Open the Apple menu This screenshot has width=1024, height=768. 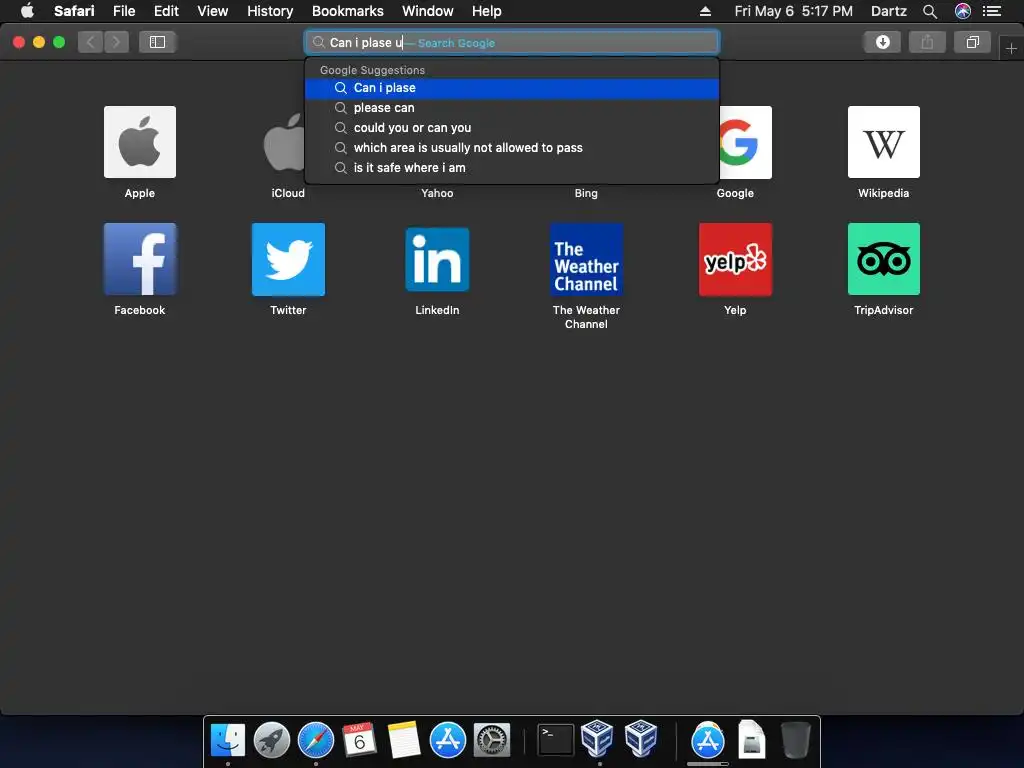coord(27,11)
